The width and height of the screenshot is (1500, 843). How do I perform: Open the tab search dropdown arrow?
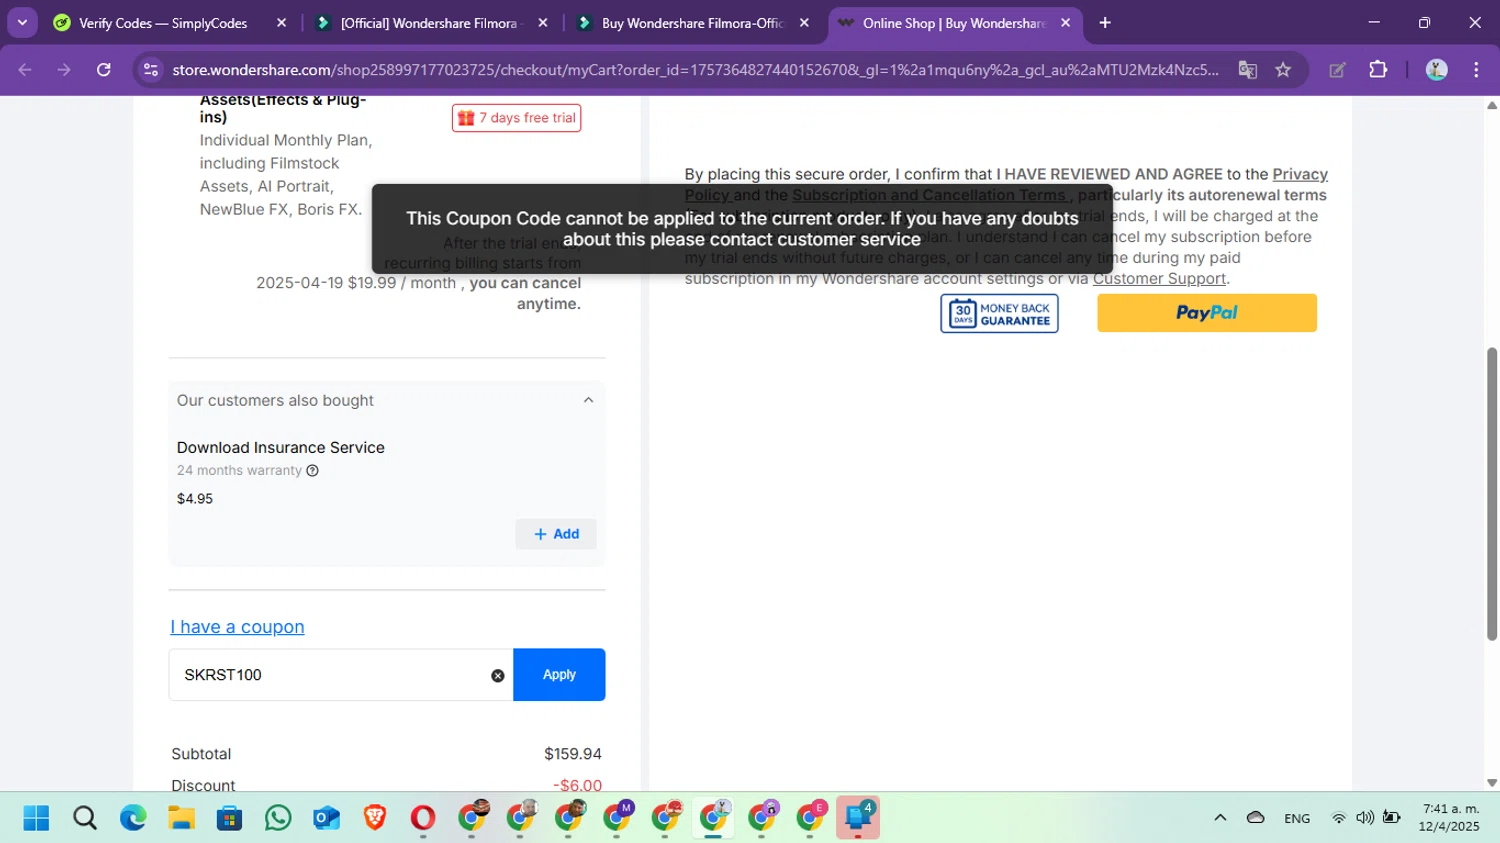click(22, 22)
